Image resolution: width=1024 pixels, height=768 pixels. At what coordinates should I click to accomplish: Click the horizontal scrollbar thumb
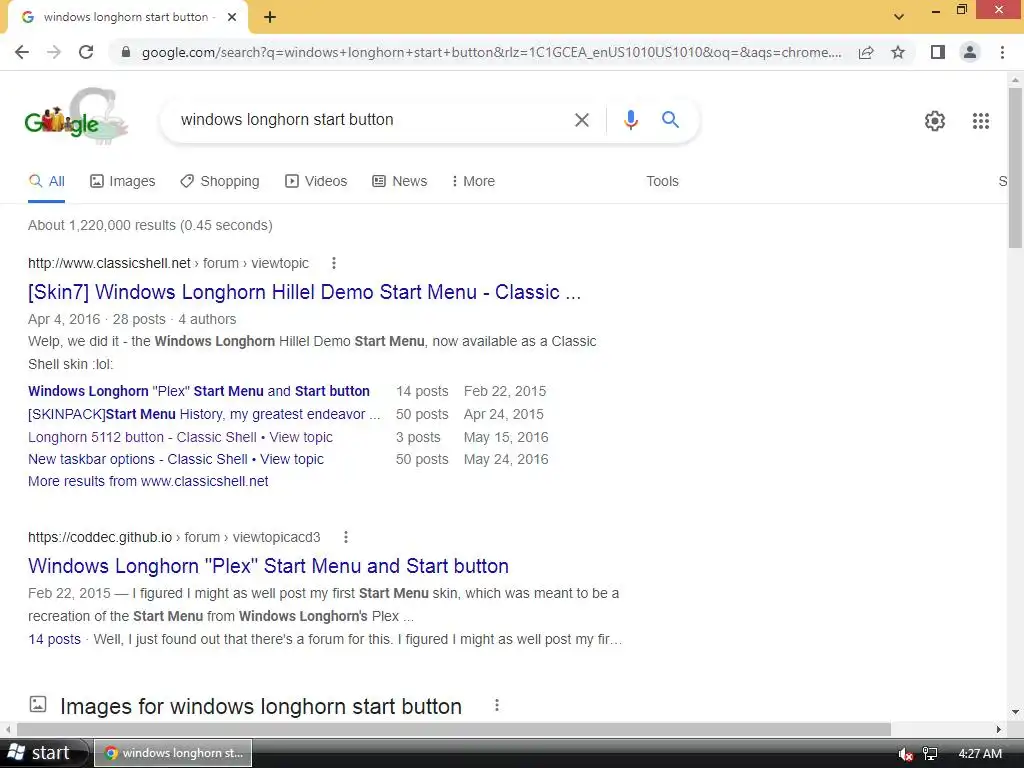[x=454, y=729]
